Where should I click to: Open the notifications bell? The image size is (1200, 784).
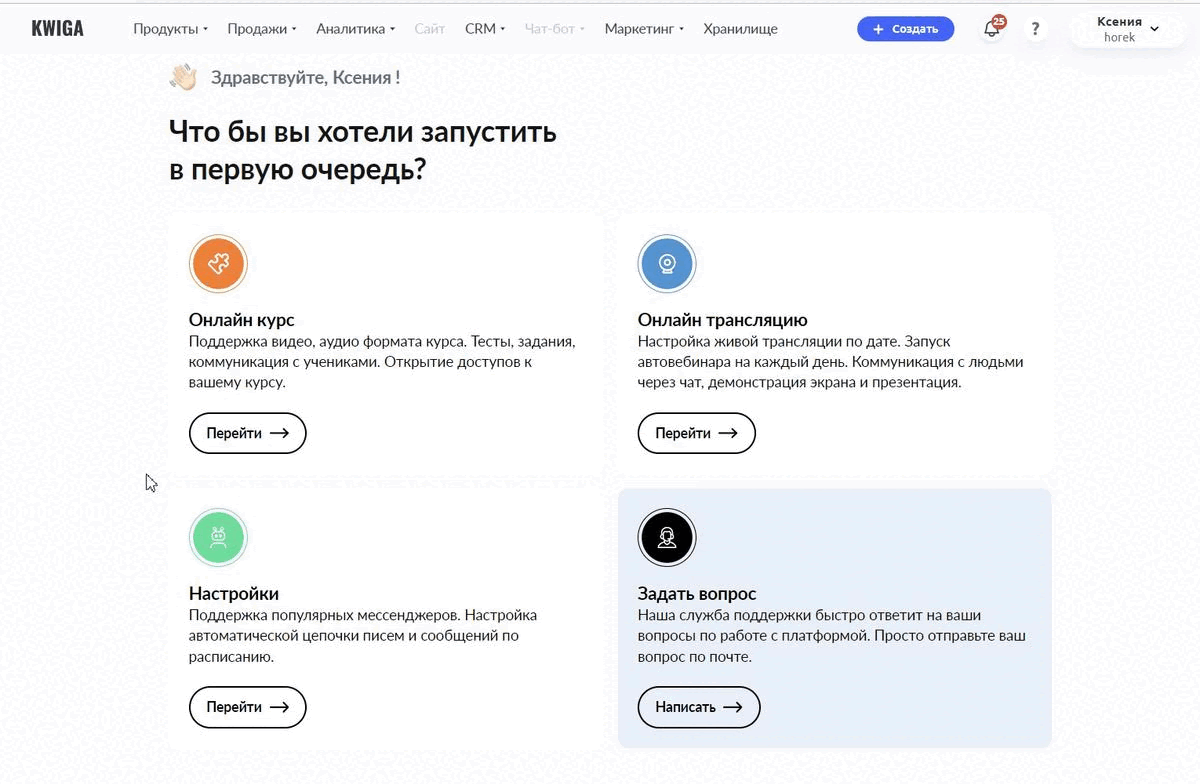[992, 29]
